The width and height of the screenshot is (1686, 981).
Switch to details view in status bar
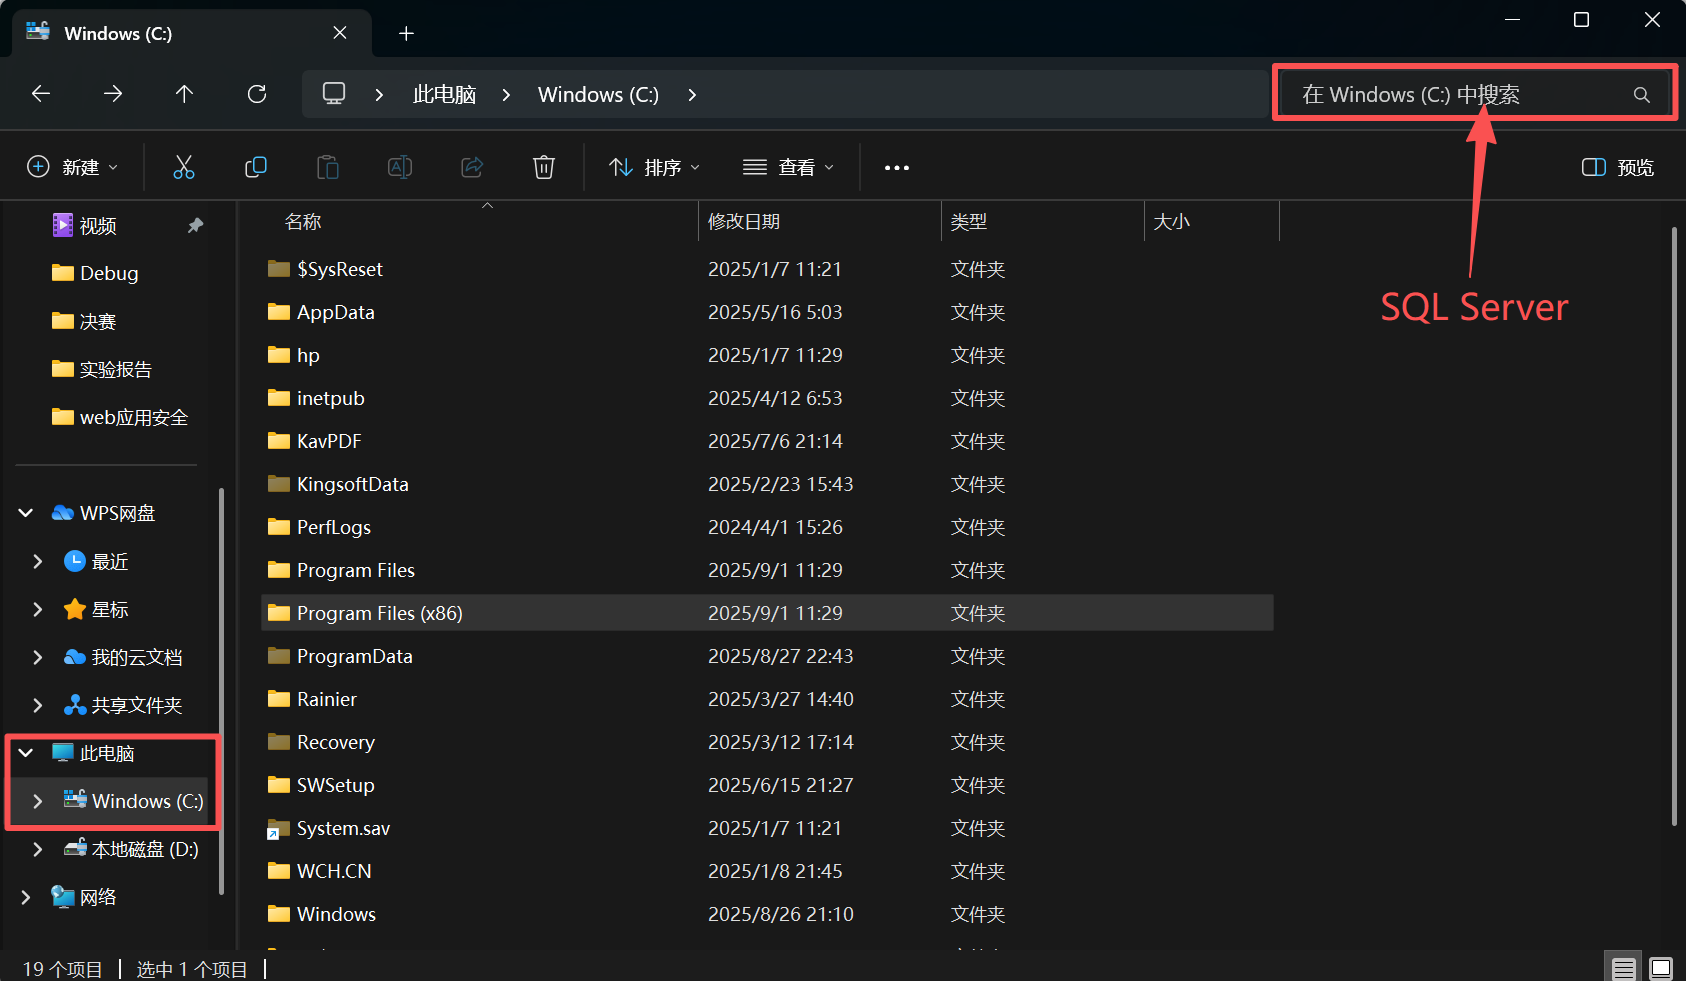(1623, 966)
